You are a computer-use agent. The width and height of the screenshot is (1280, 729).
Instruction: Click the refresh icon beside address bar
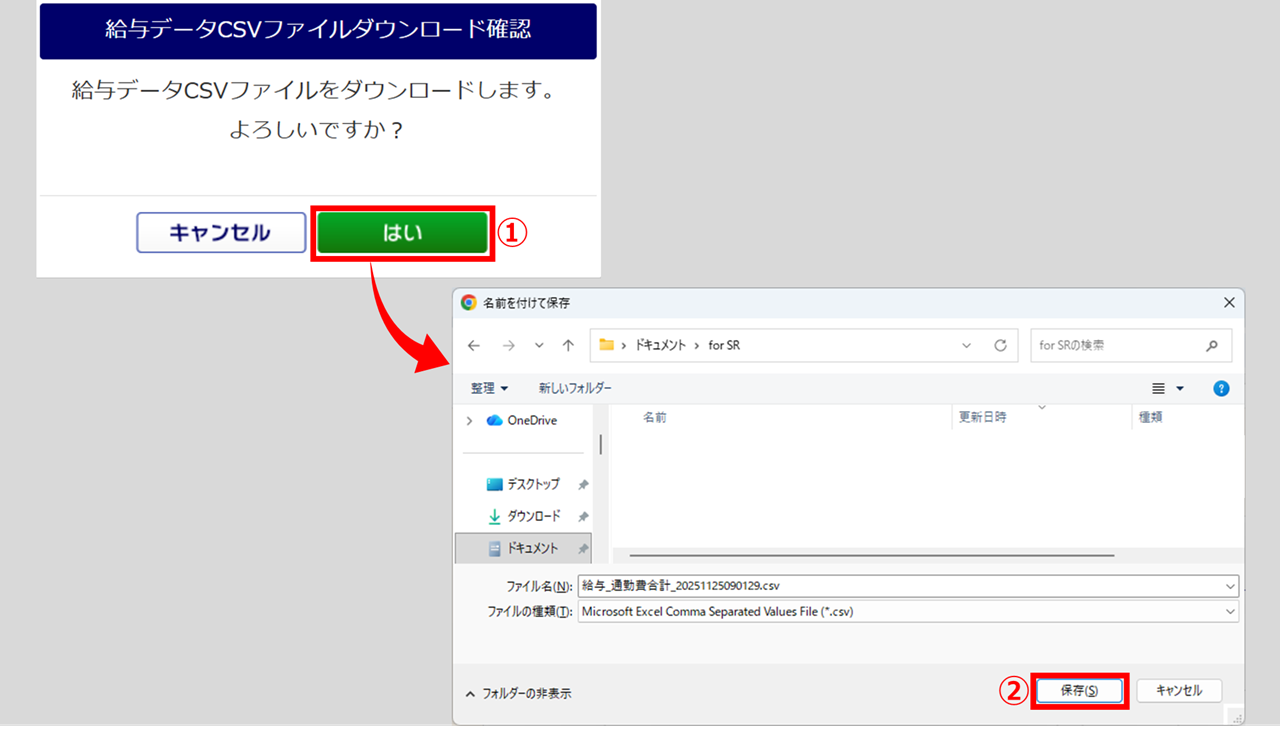[x=999, y=345]
